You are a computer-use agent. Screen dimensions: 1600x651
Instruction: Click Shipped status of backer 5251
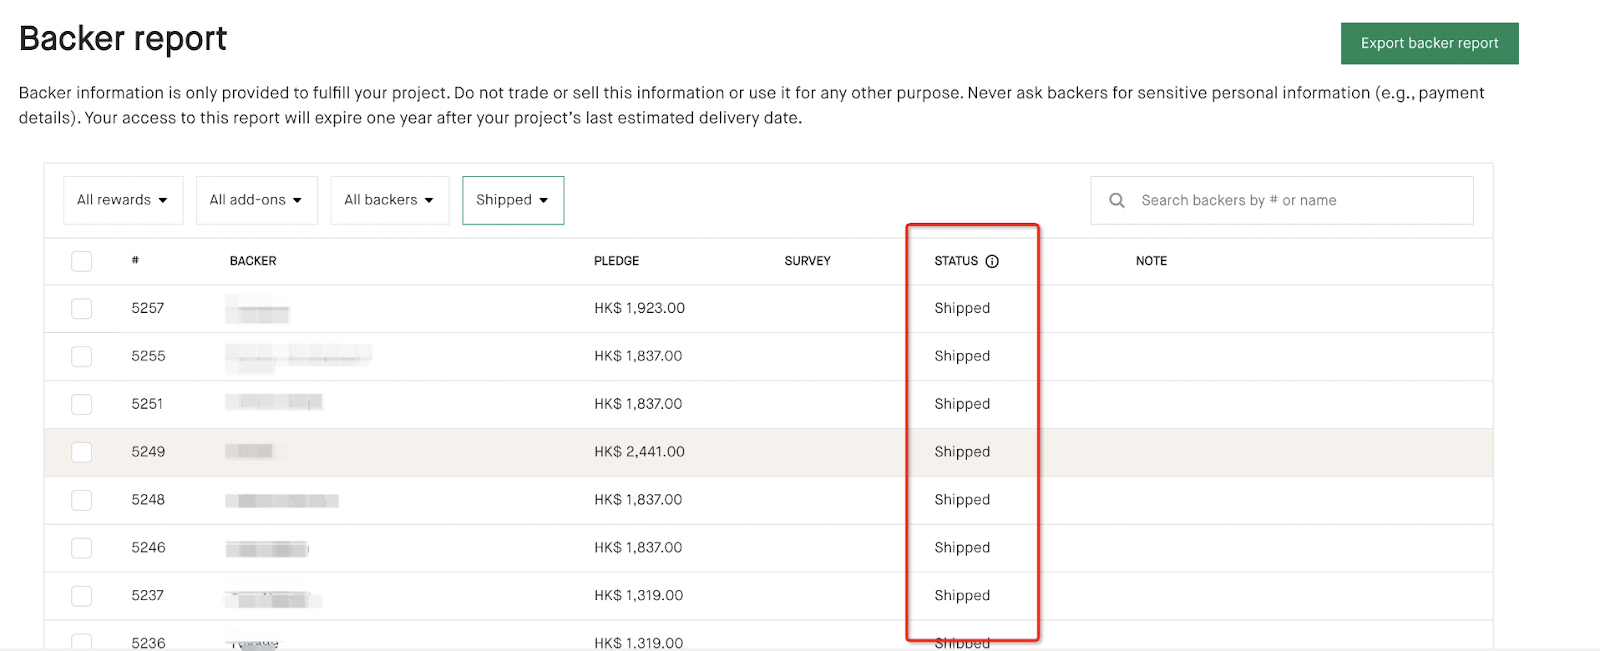pyautogui.click(x=962, y=404)
